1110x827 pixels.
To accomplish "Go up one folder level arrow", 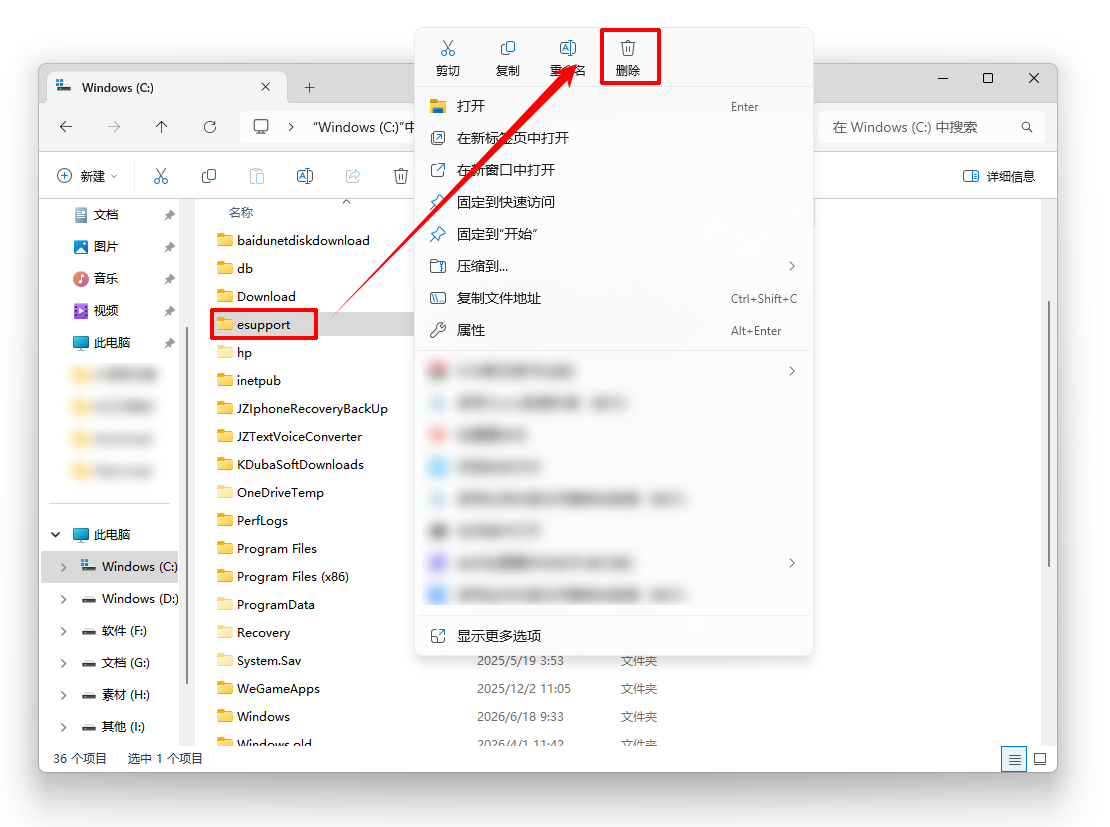I will point(161,127).
